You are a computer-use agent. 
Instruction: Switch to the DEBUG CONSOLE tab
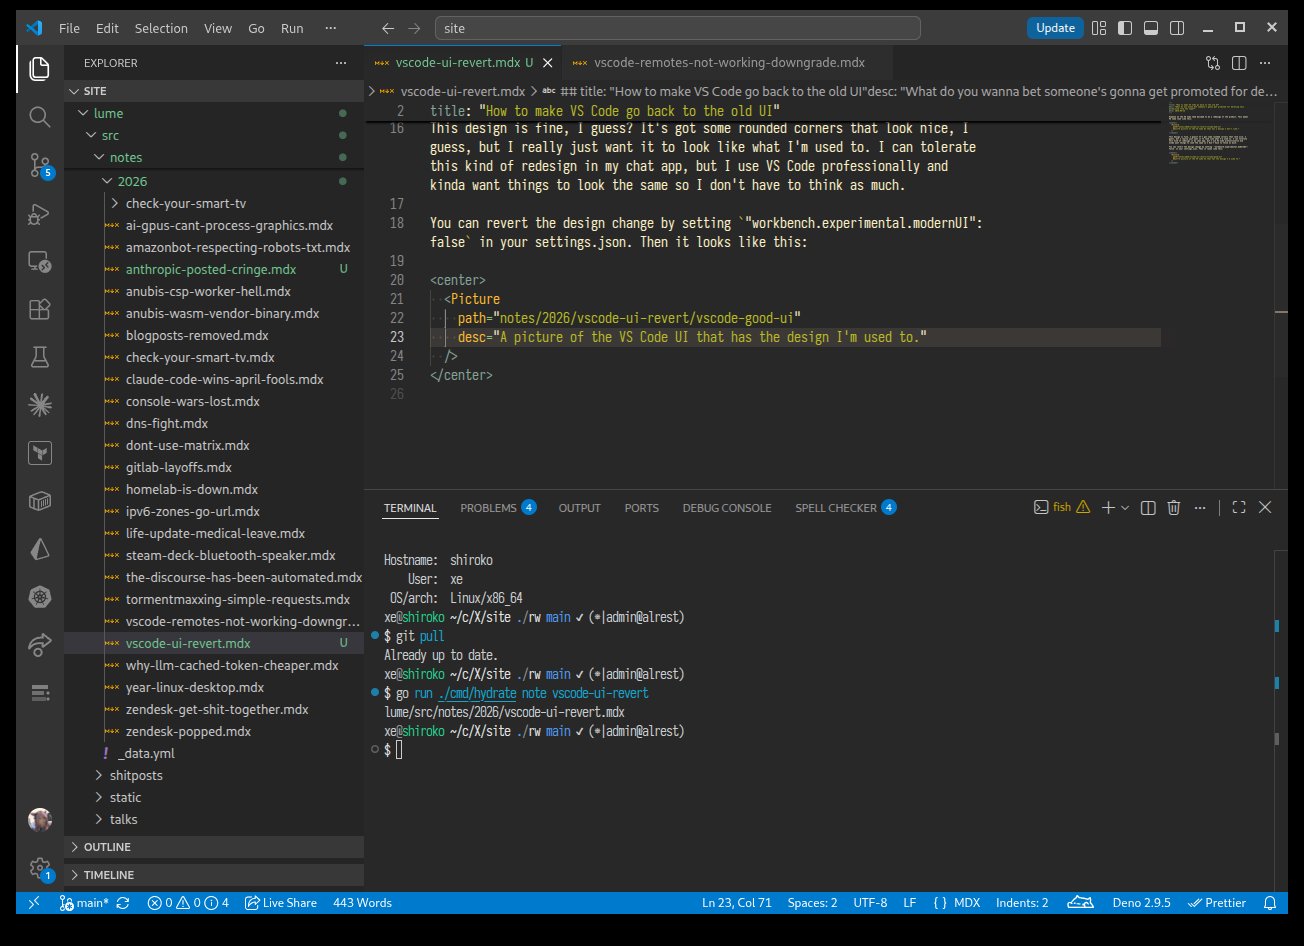[x=727, y=508]
